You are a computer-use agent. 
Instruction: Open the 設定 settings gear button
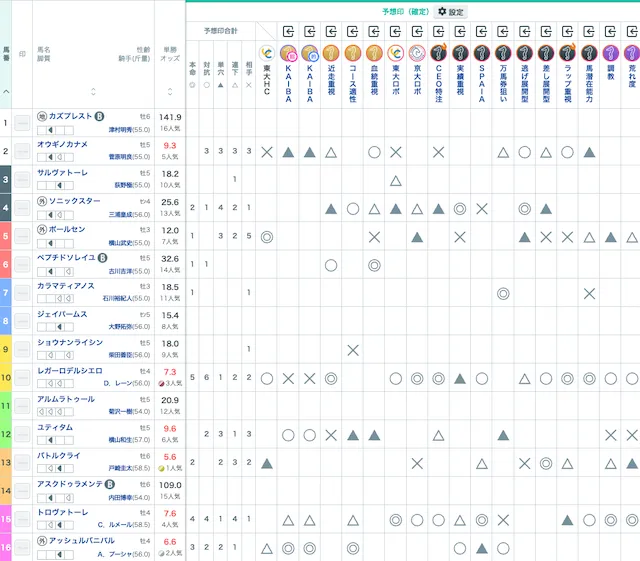coord(451,12)
